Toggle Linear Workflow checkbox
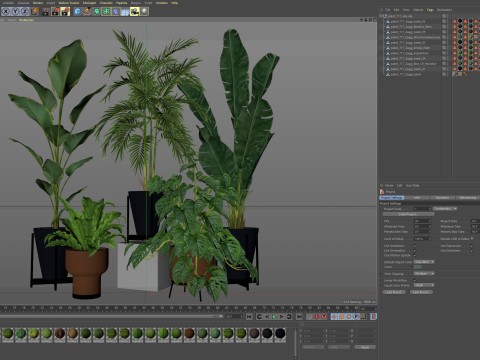480x360 pixels. click(x=415, y=280)
